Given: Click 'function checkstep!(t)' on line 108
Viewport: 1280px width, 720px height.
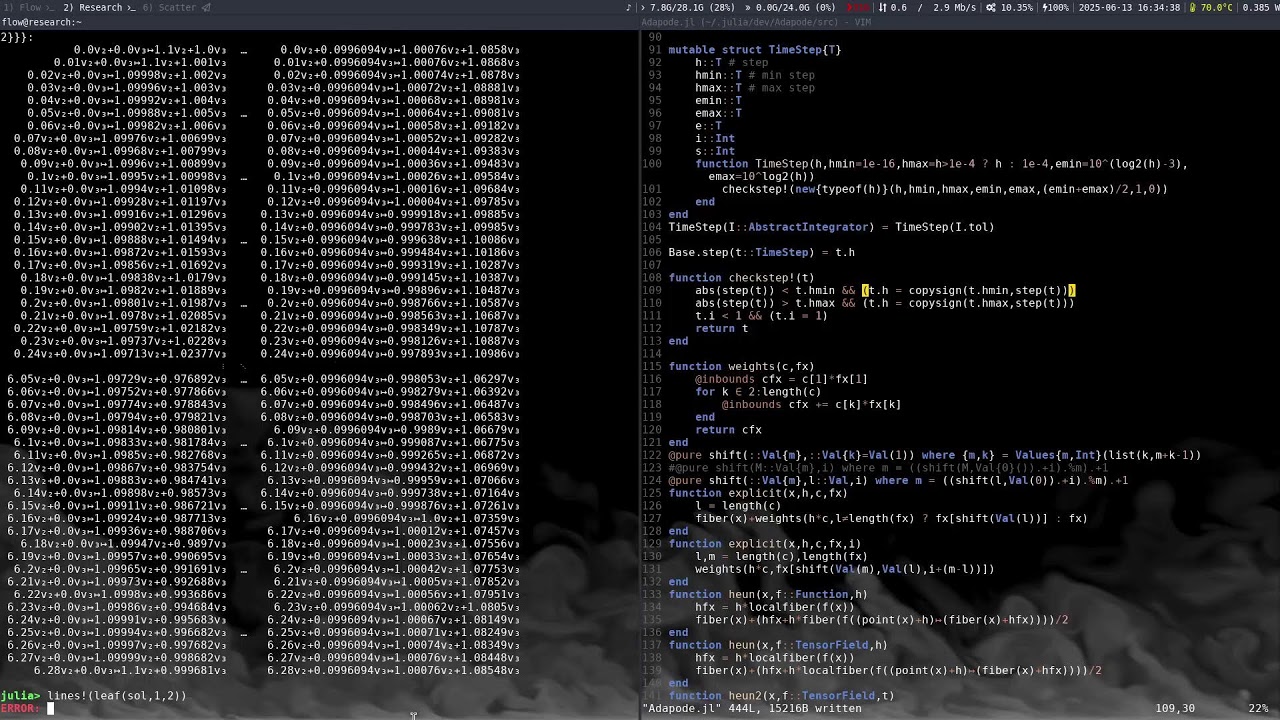Looking at the screenshot, I should click(x=741, y=277).
